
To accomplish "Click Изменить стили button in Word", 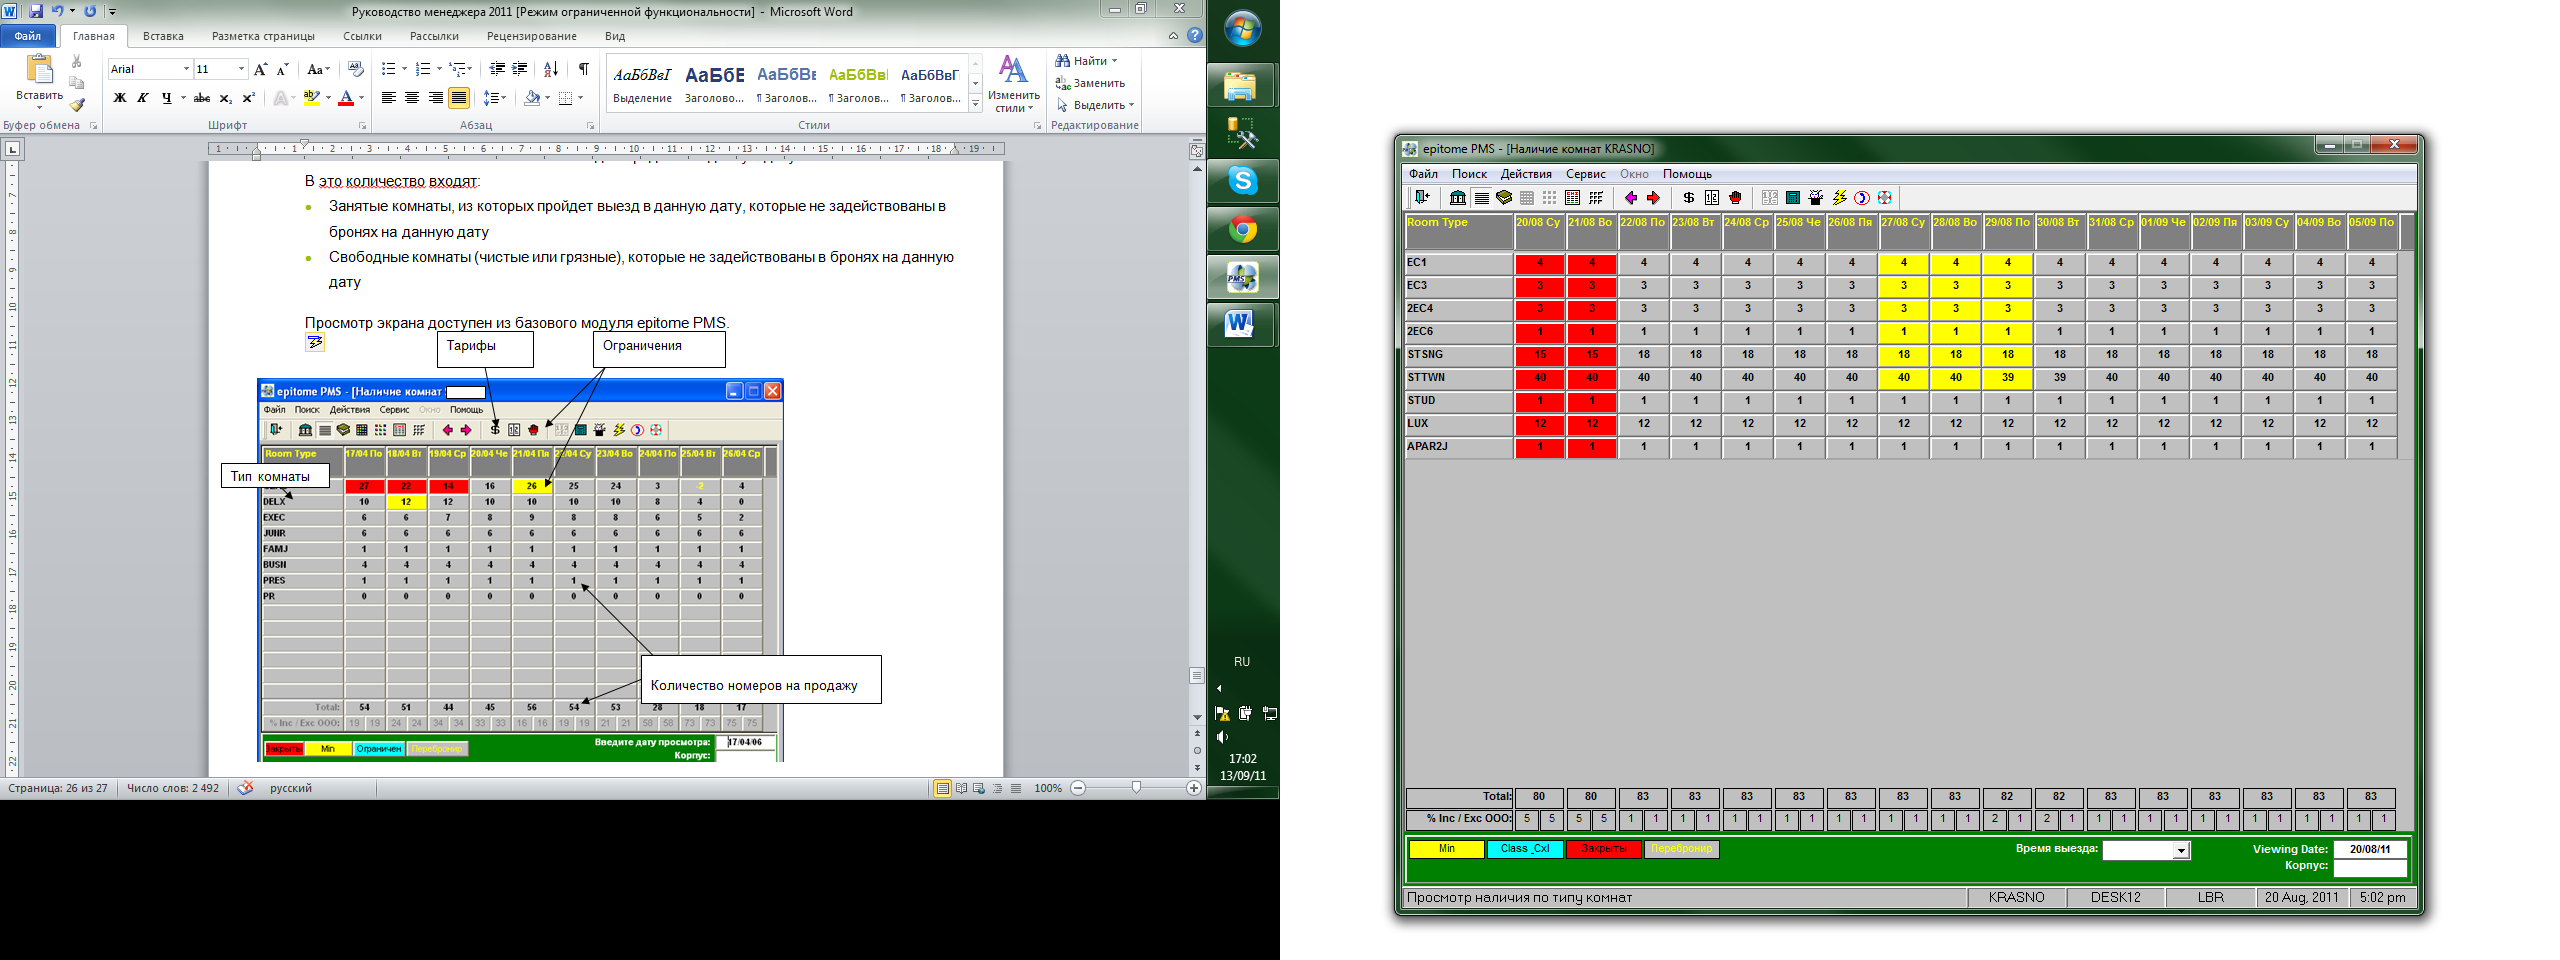I will point(1013,84).
